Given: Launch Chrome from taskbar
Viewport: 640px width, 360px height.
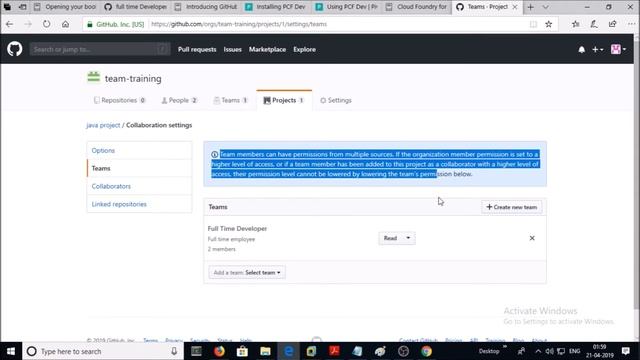Looking at the screenshot, I should [x=427, y=351].
